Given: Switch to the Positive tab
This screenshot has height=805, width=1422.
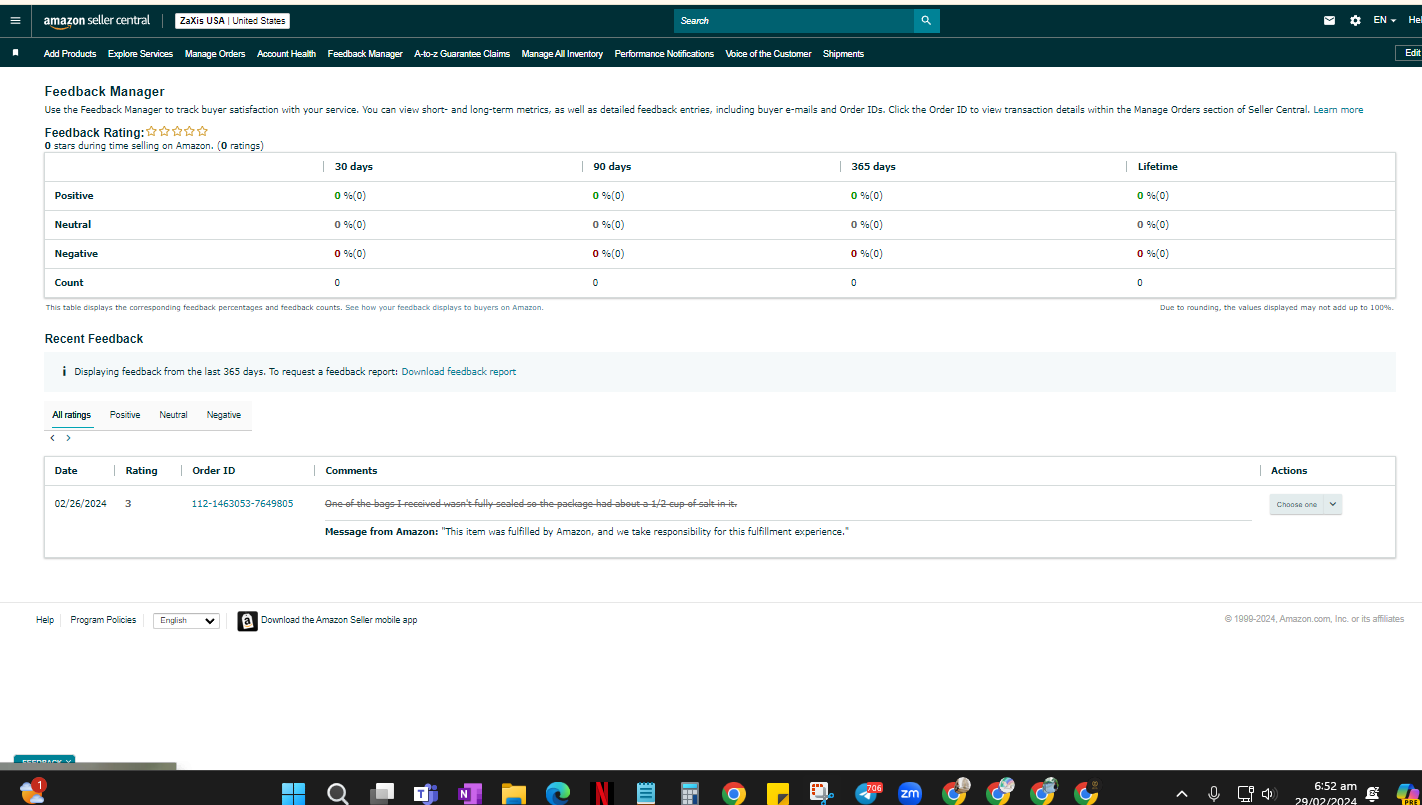Looking at the screenshot, I should point(125,415).
